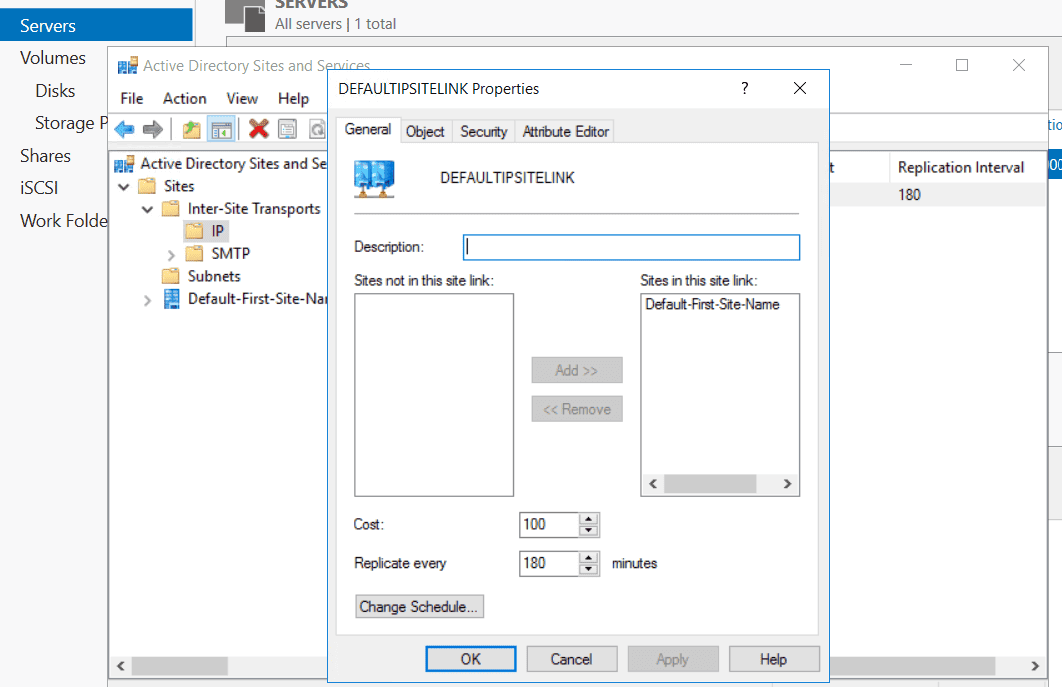Decrease the Cost value with down arrow
Screen dimensions: 1062x687
point(589,530)
